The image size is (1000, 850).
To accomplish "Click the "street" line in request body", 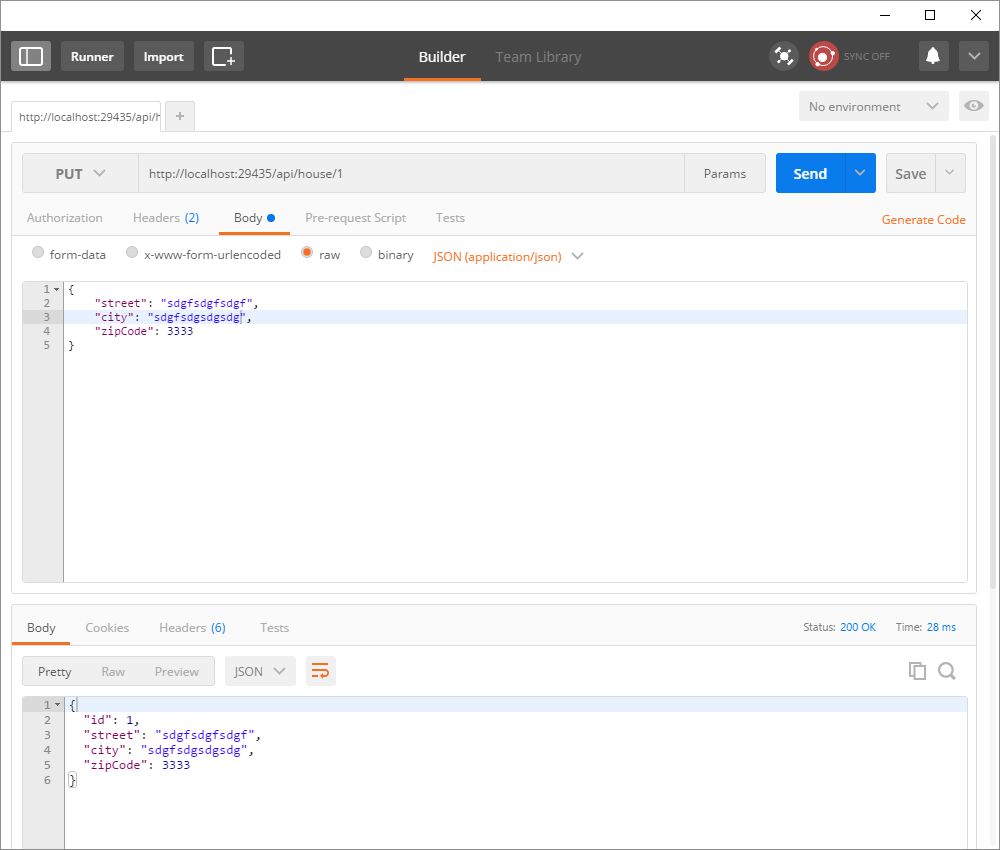I will [x=176, y=303].
